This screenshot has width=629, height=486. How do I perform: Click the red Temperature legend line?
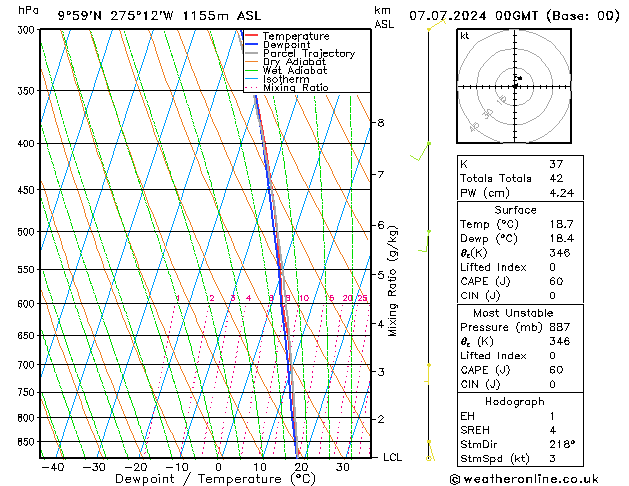coord(251,36)
